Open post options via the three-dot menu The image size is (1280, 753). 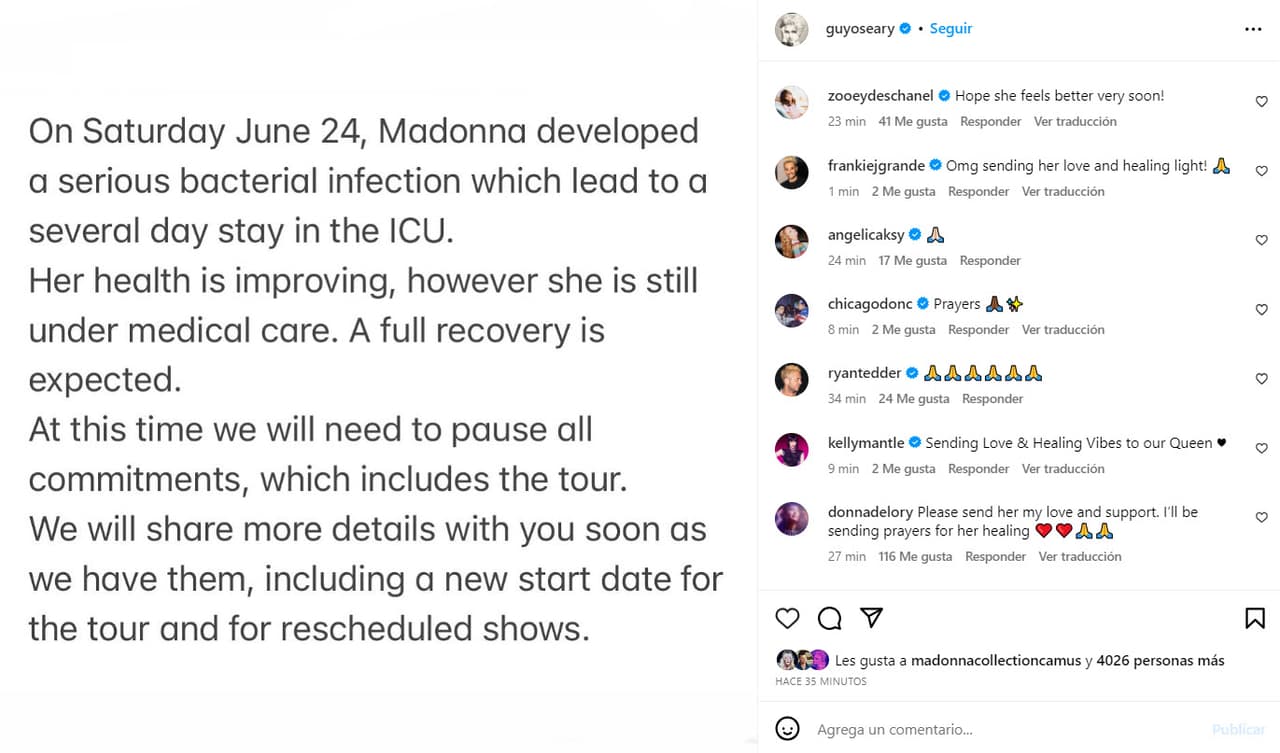[1253, 28]
